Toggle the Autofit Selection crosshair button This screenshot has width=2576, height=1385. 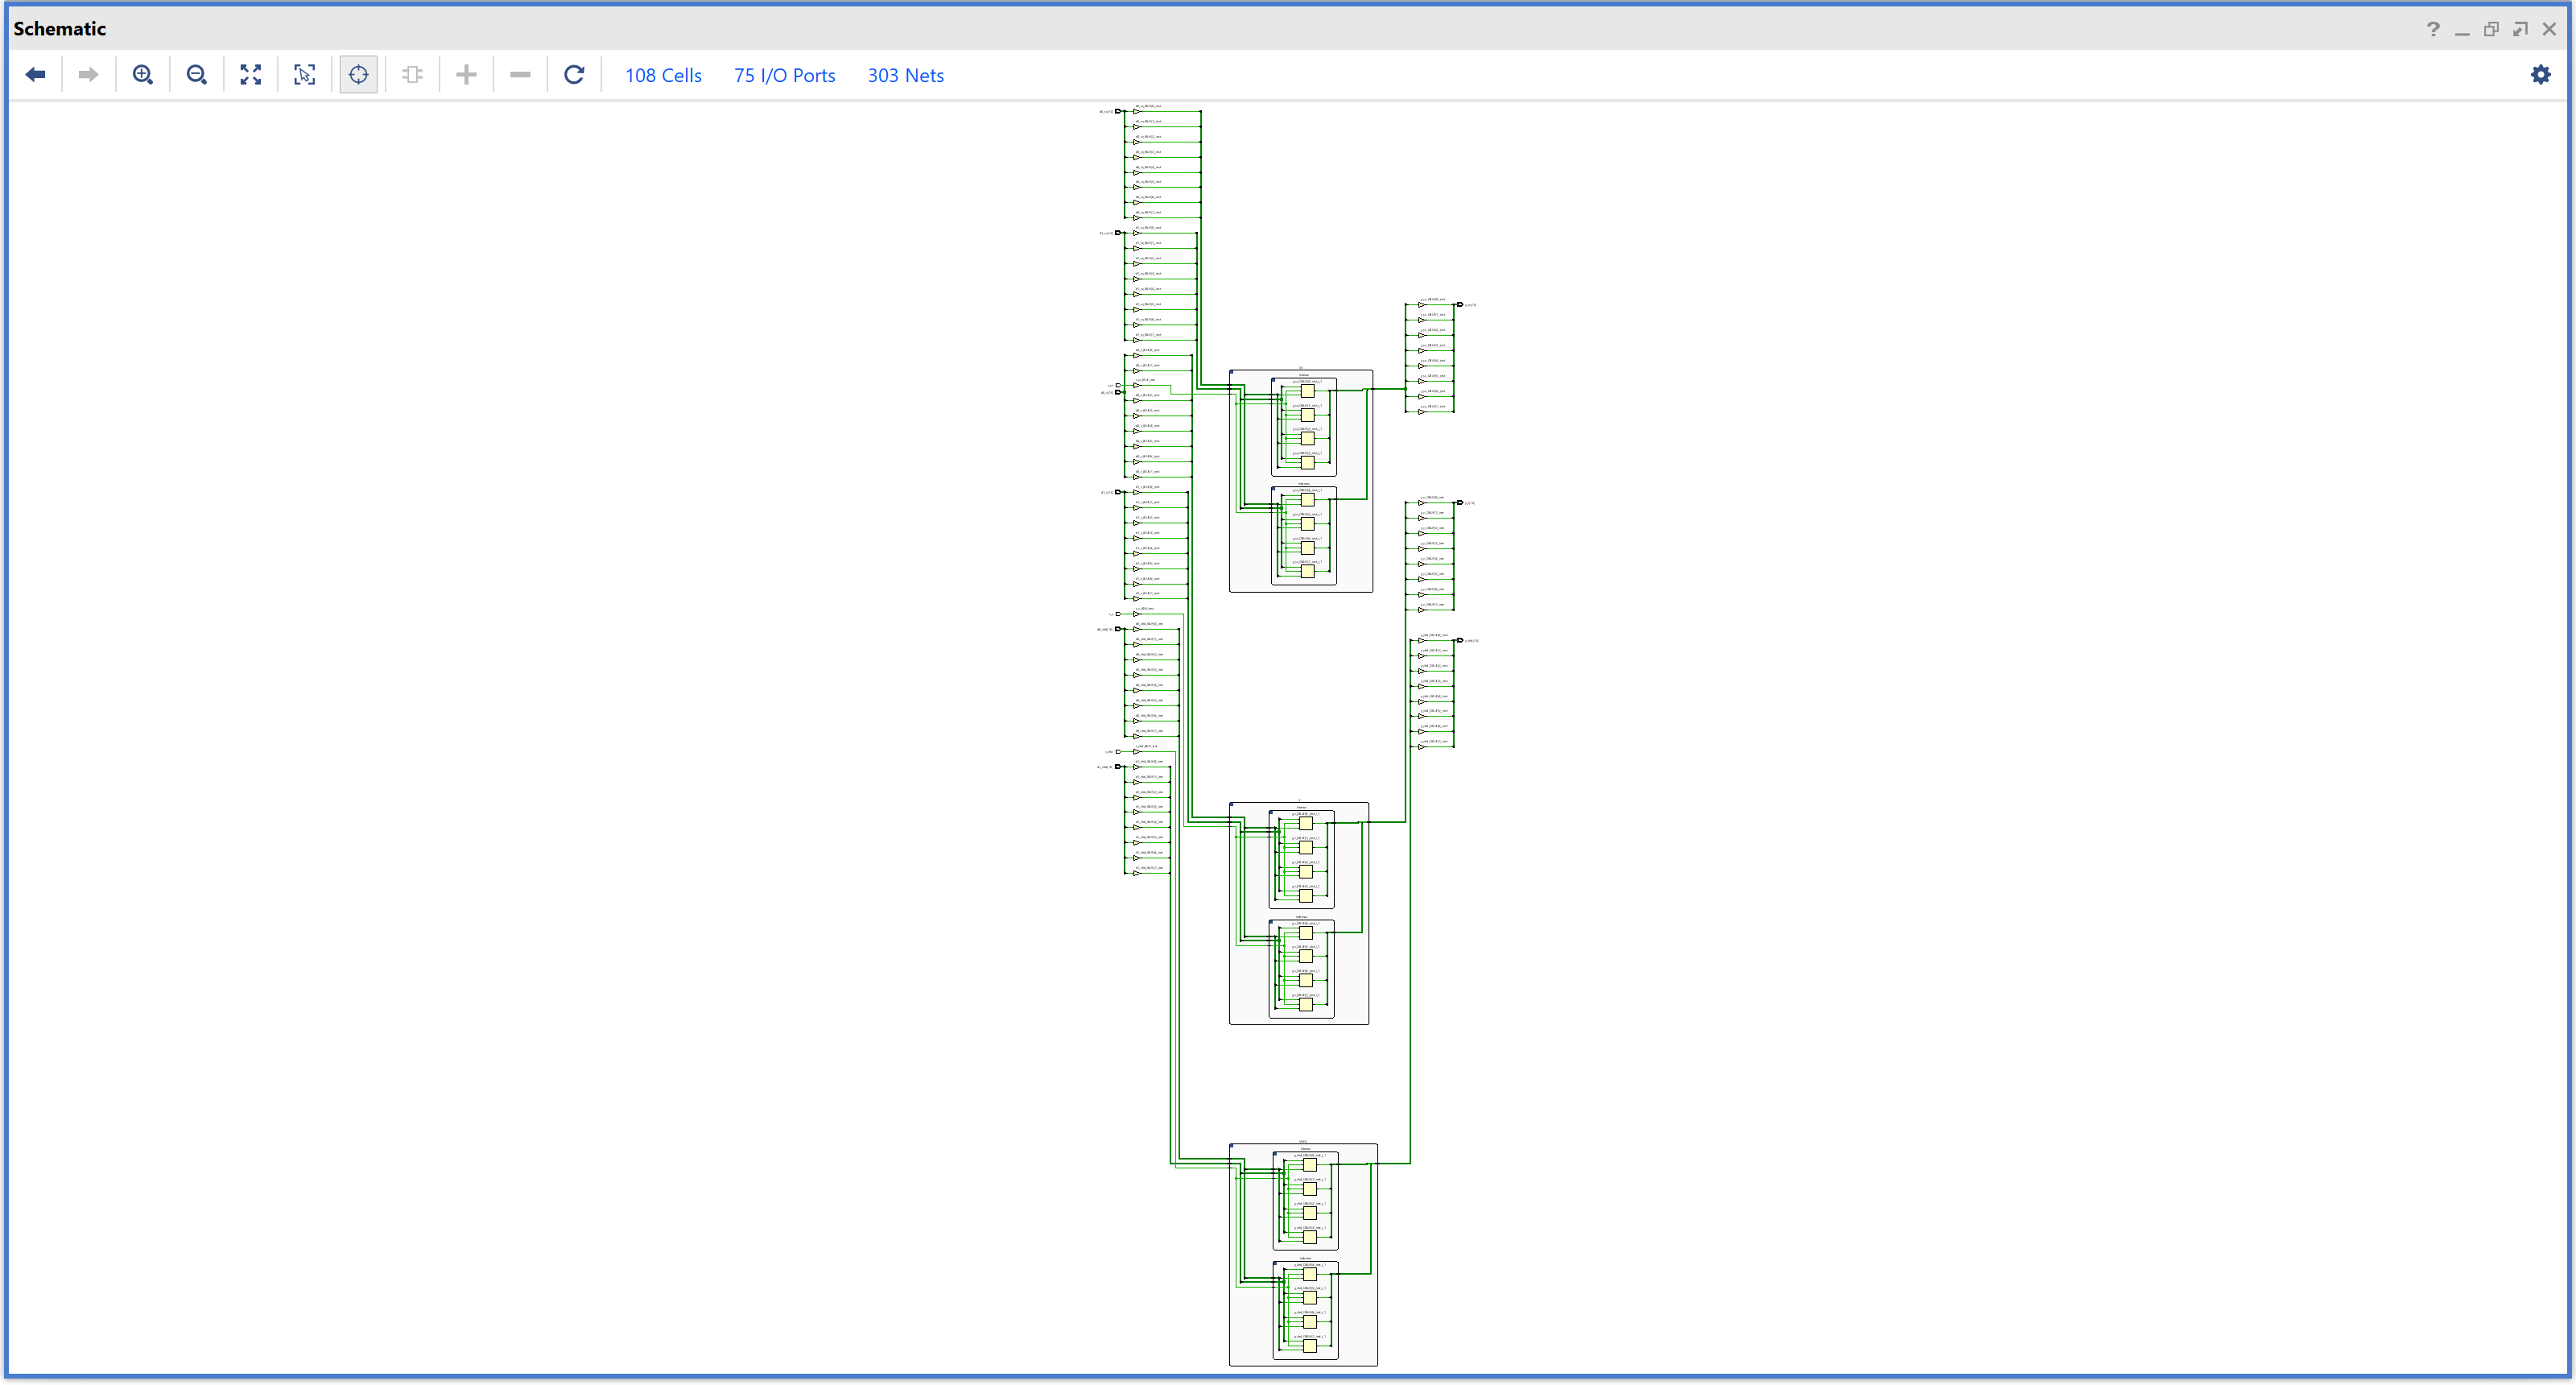[358, 75]
